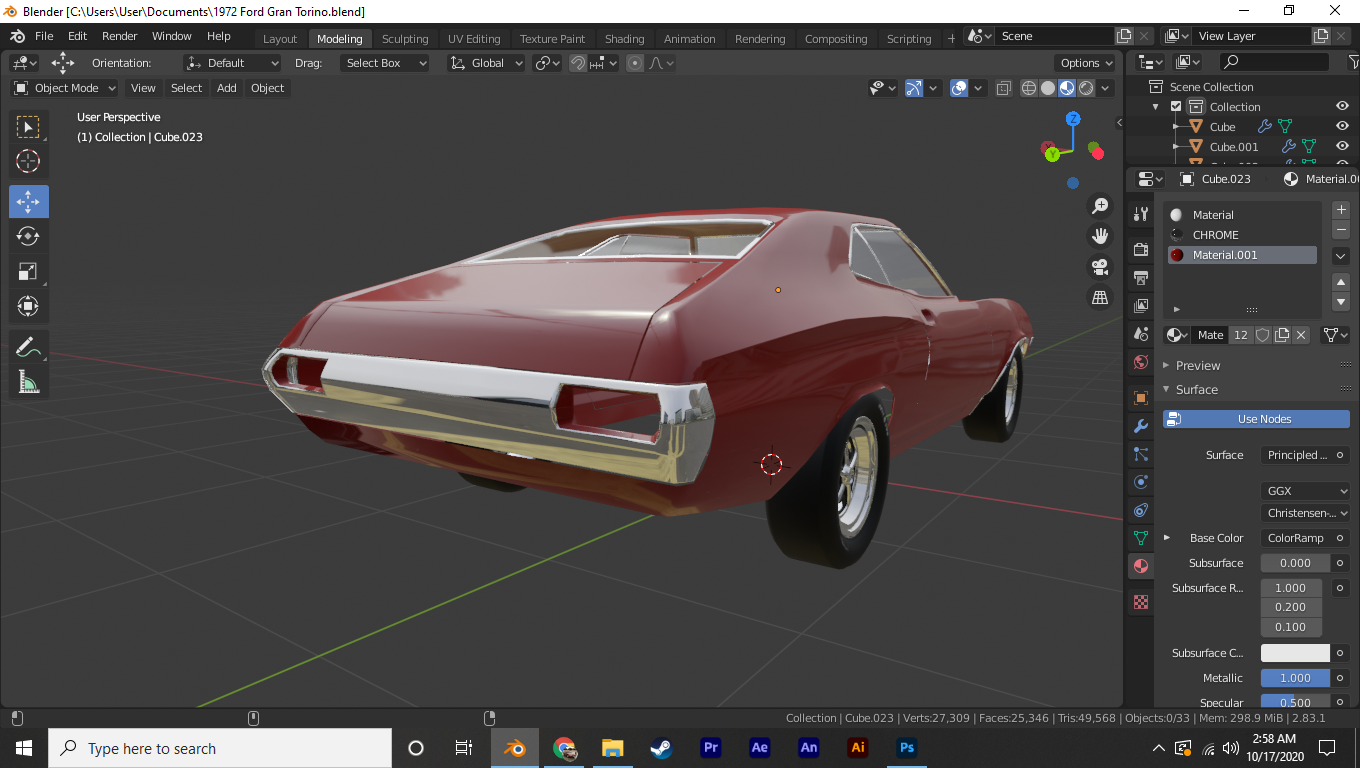1360x768 pixels.
Task: Switch to the Shading workspace tab
Action: 624,39
